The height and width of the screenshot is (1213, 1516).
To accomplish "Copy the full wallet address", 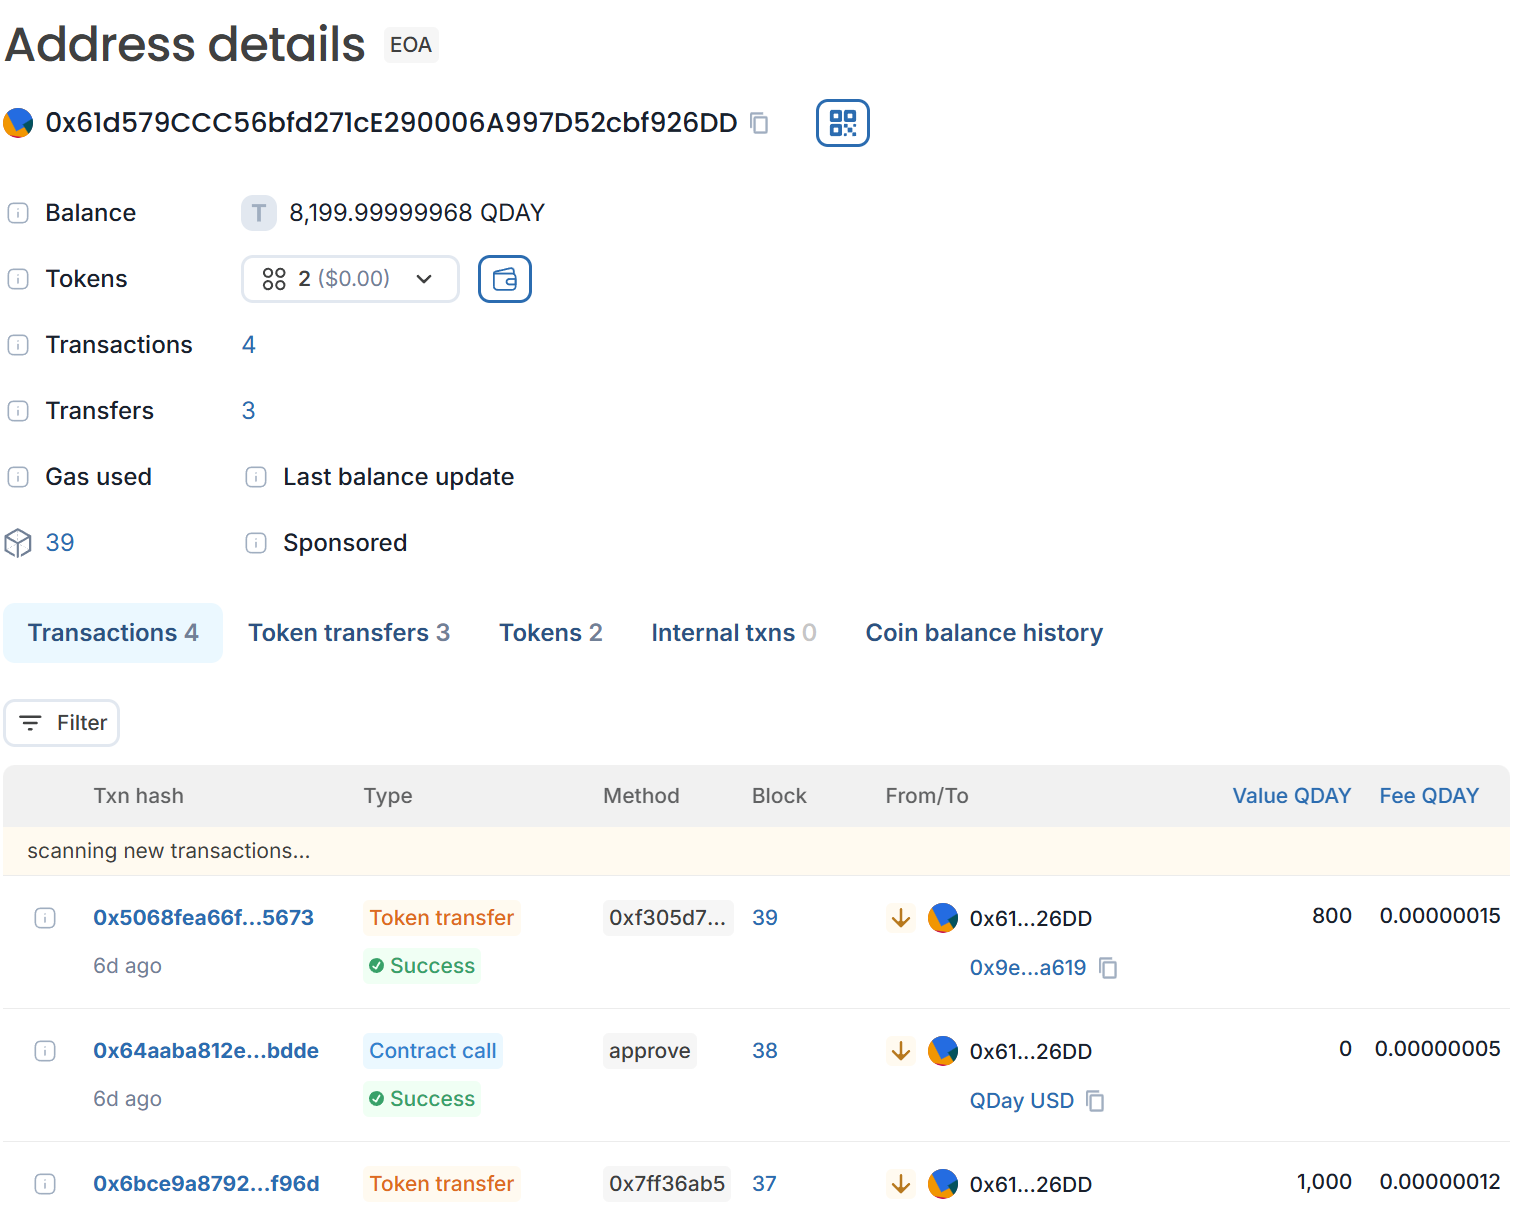I will pyautogui.click(x=760, y=123).
